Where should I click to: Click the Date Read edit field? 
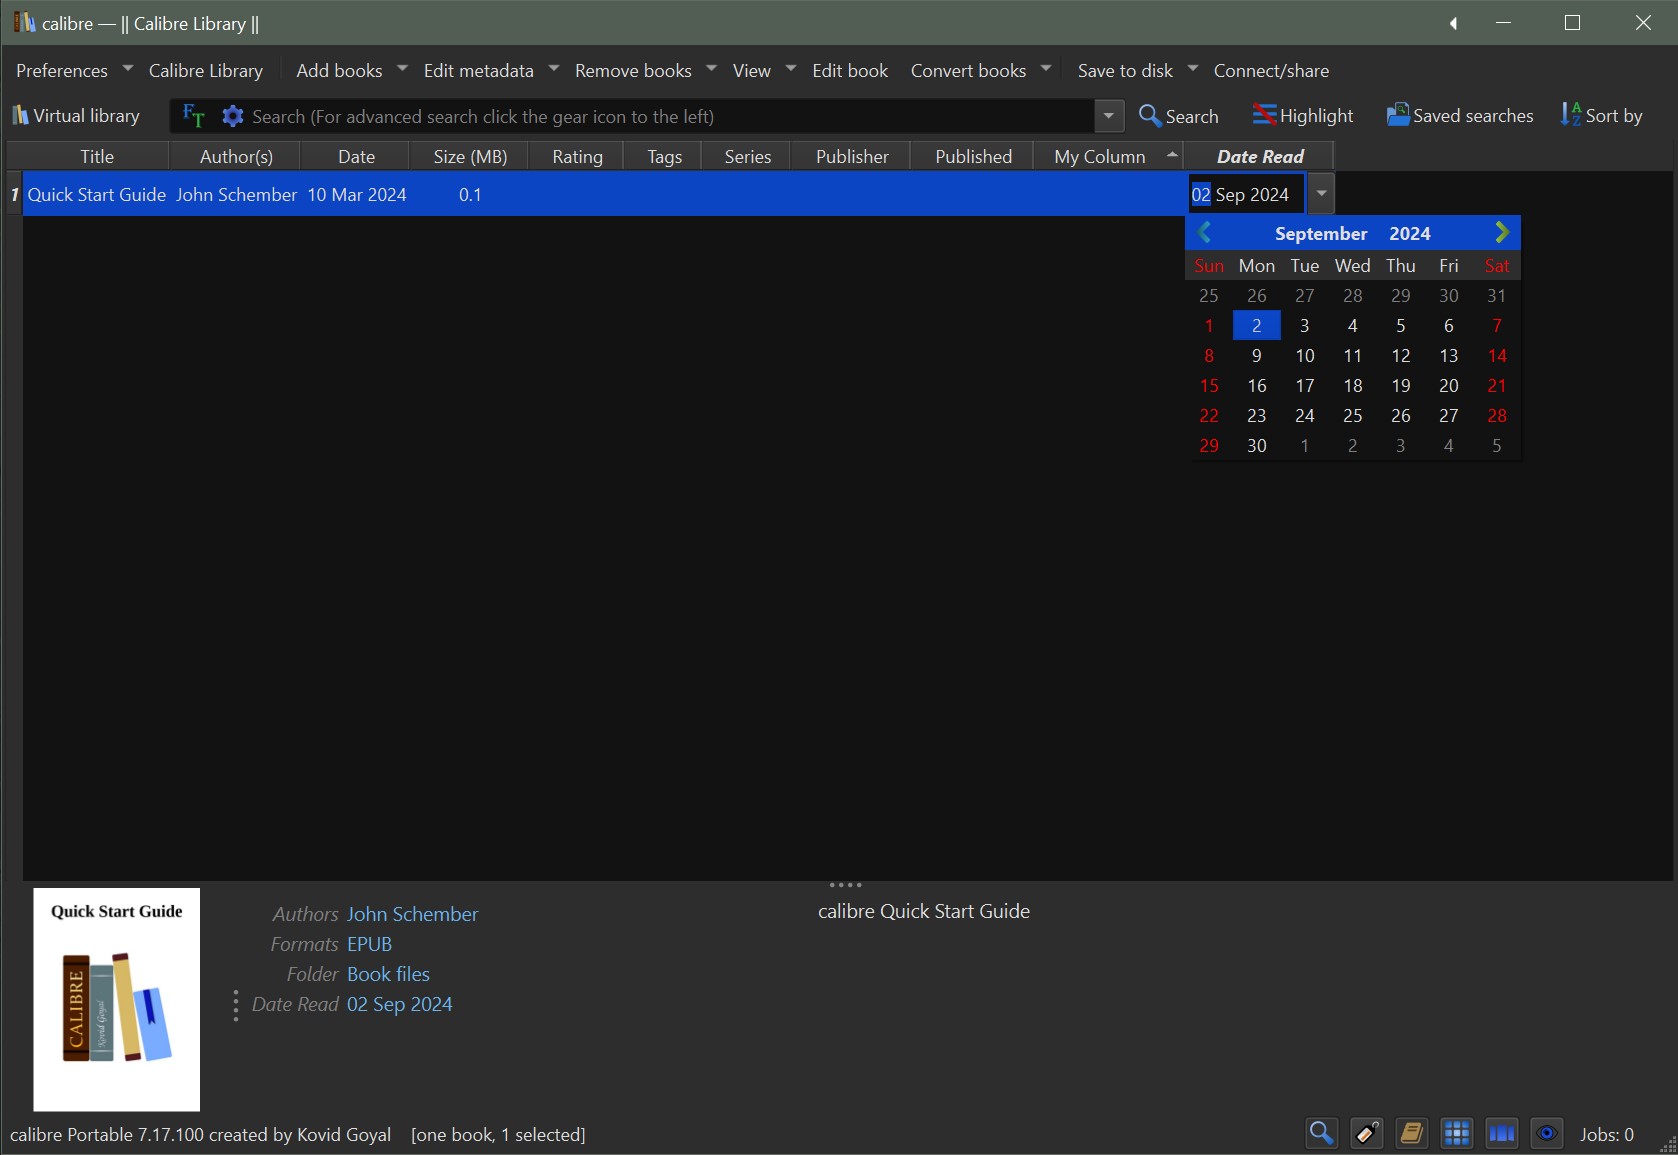point(1246,194)
